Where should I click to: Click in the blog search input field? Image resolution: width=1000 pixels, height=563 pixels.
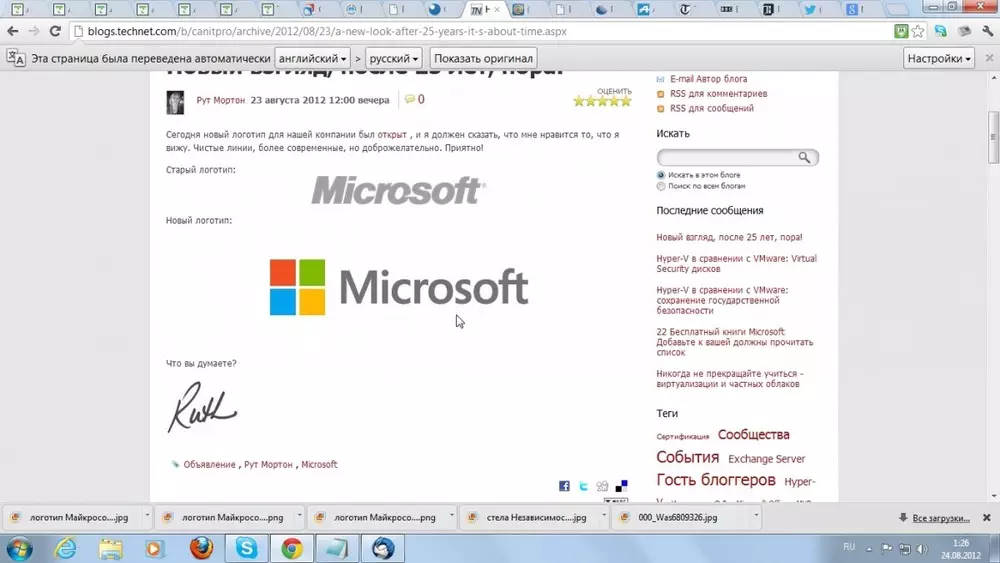[x=727, y=158]
